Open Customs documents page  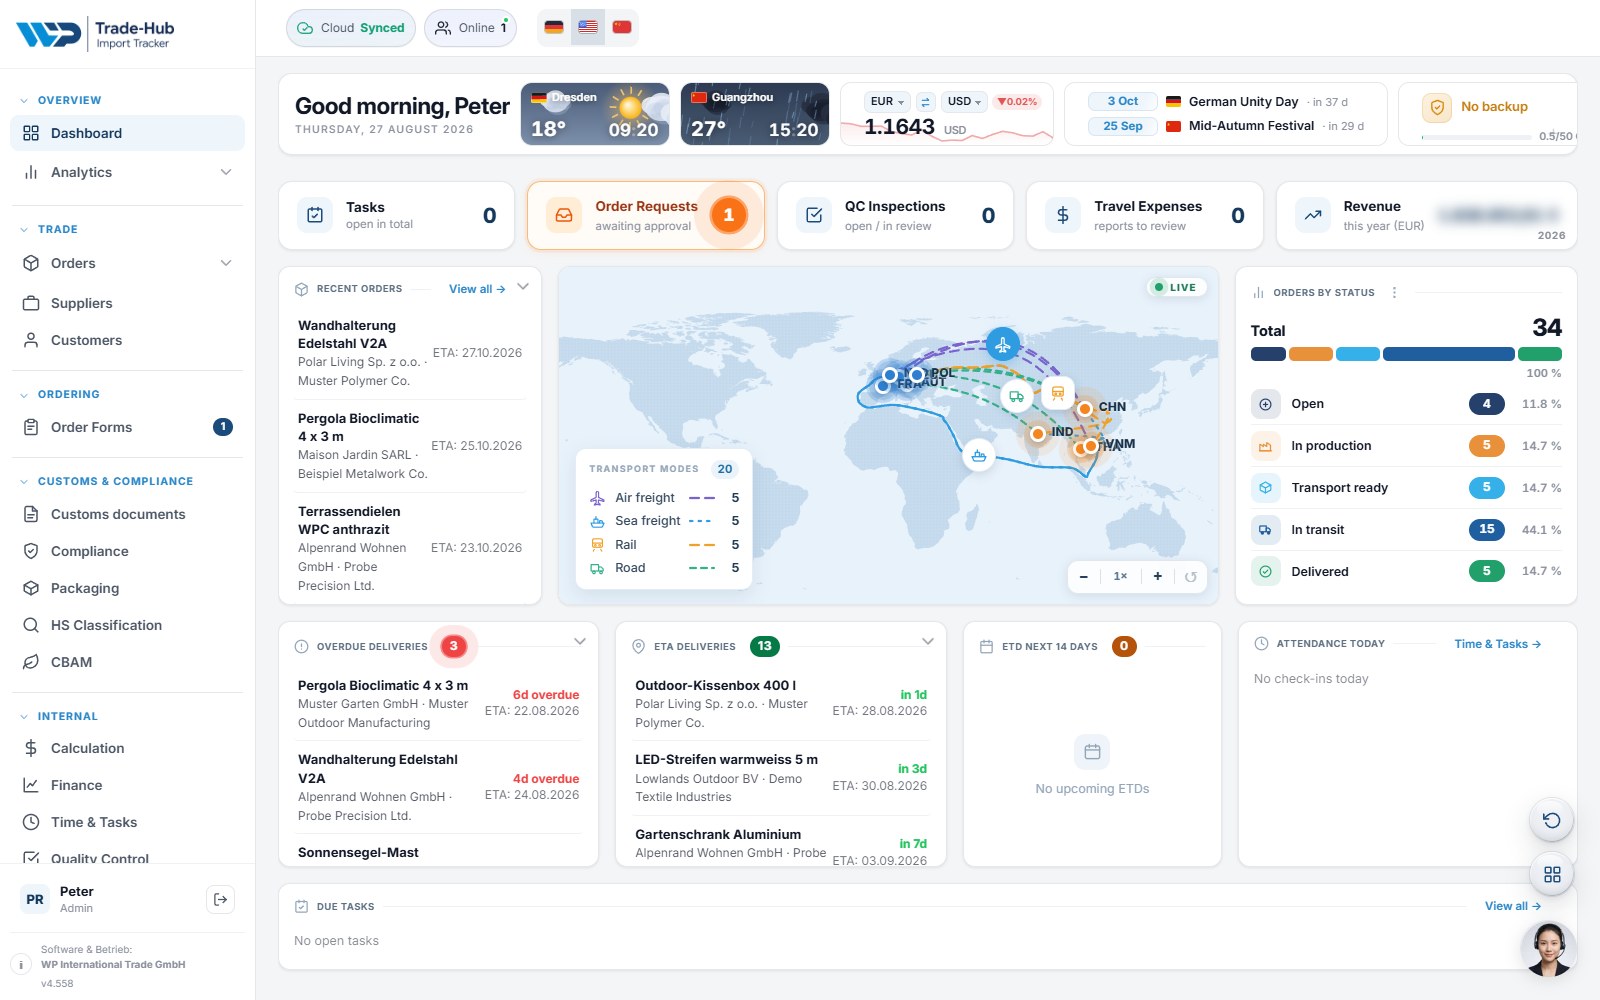[x=127, y=514]
